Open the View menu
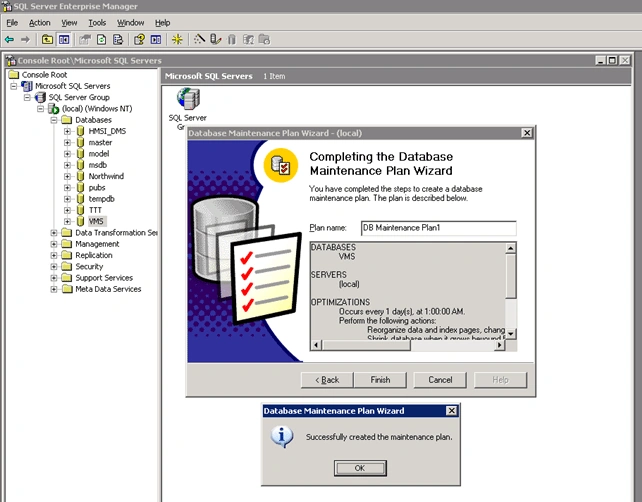Screen dimensions: 642x502 pyautogui.click(x=69, y=23)
